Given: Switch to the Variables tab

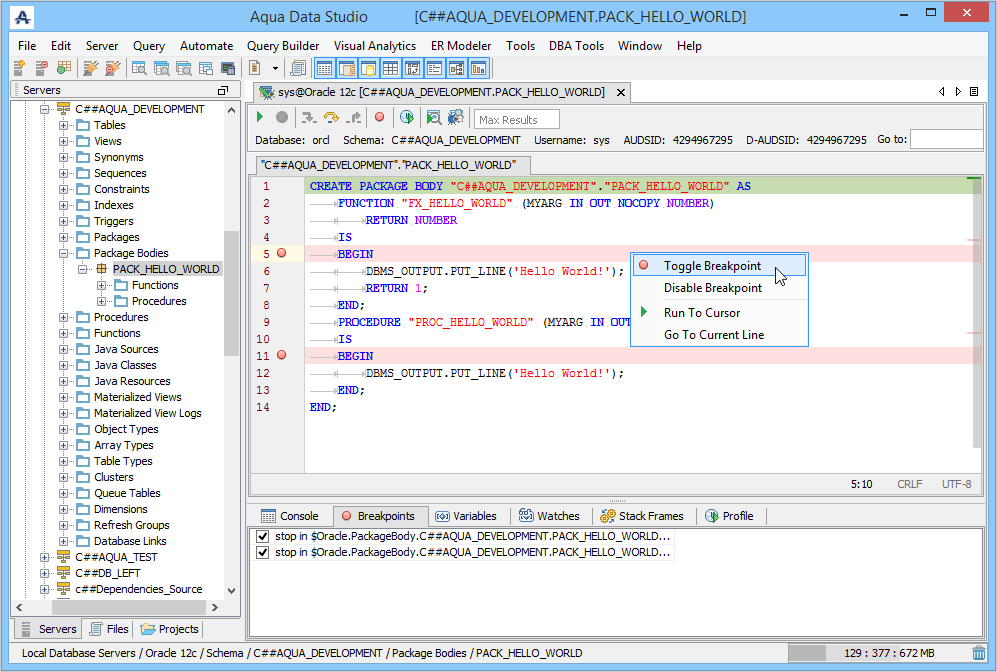Looking at the screenshot, I should (466, 516).
